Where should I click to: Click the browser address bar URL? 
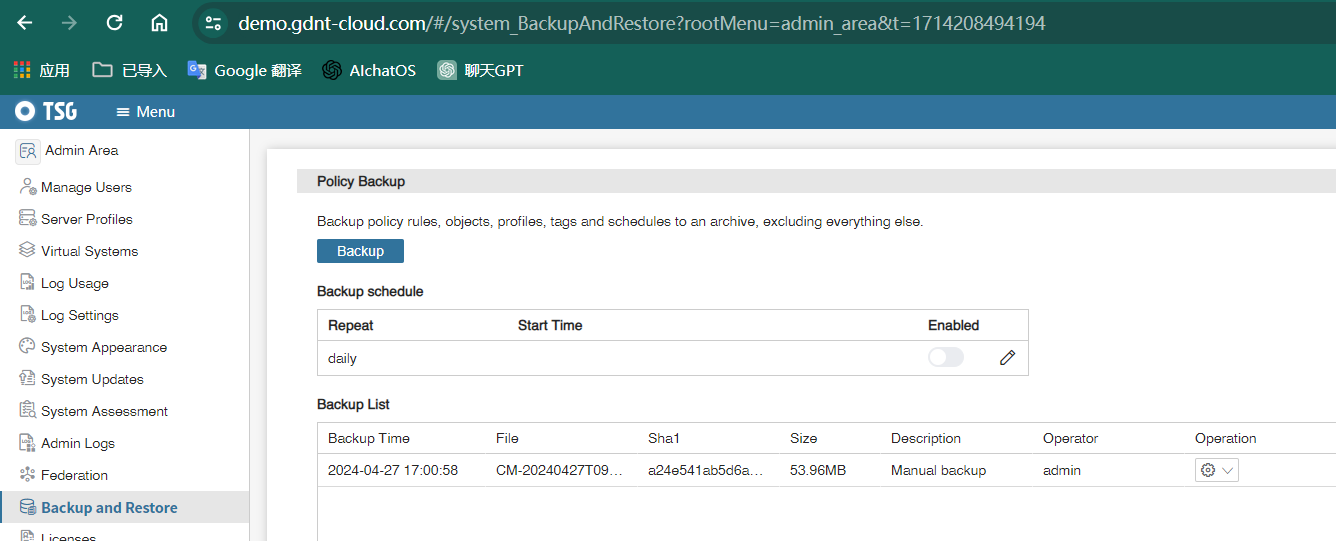pyautogui.click(x=641, y=22)
